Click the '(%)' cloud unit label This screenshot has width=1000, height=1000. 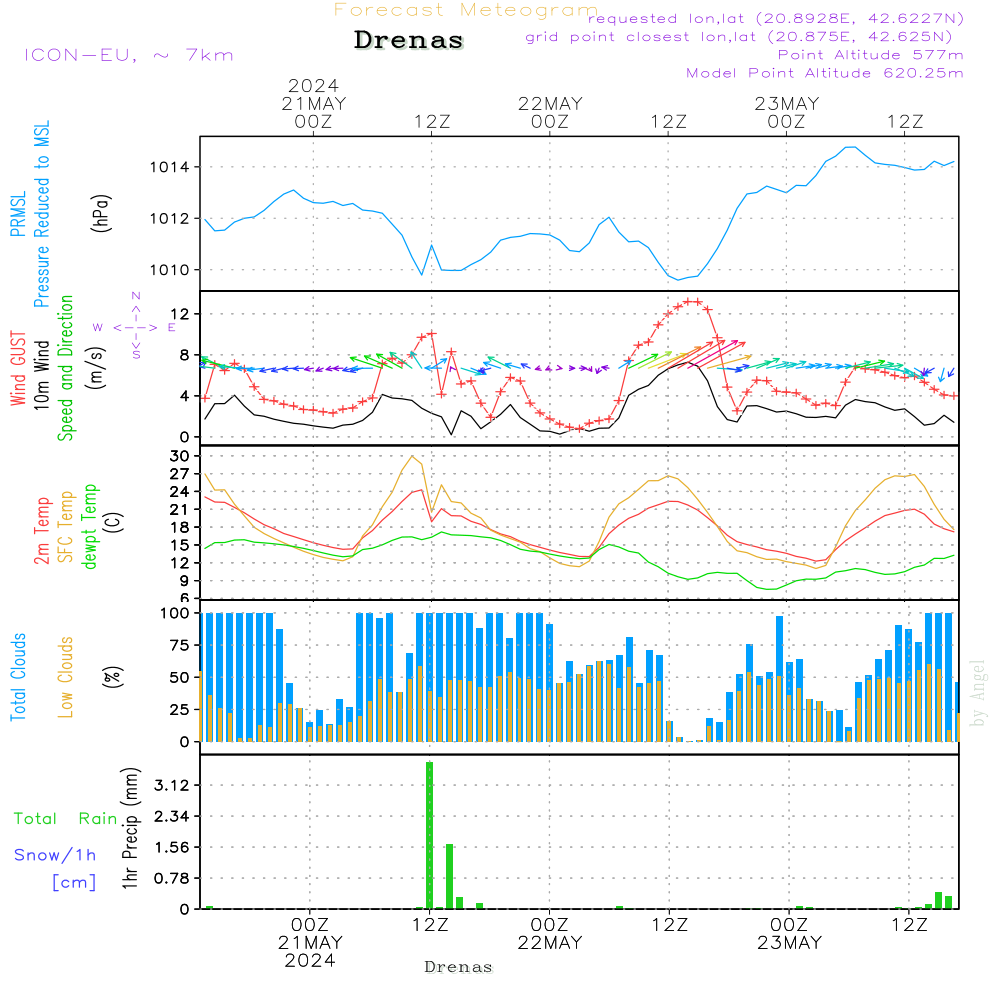click(x=112, y=677)
